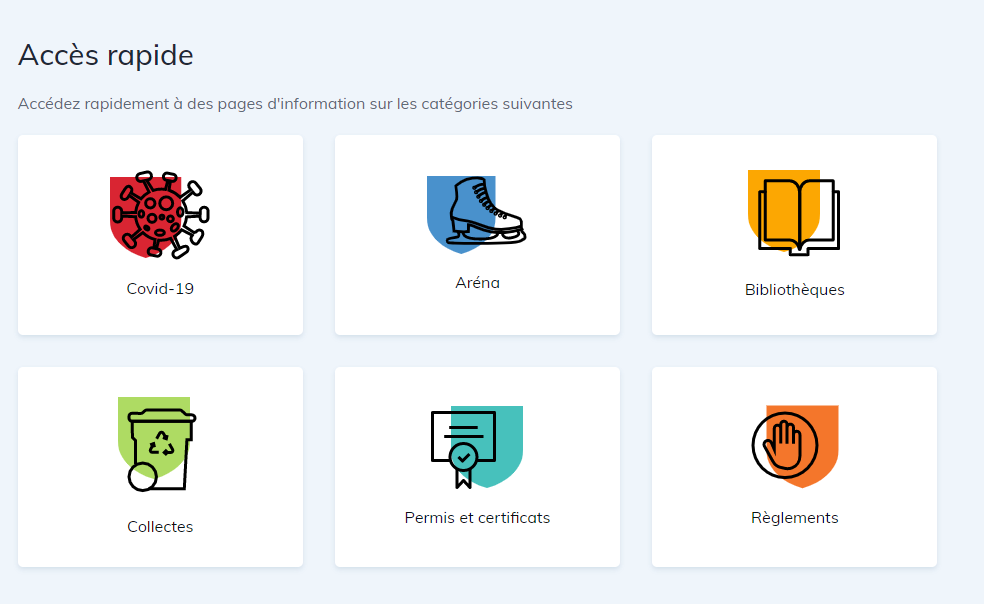This screenshot has width=984, height=604.
Task: Click the Covid-19 card
Action: pyautogui.click(x=160, y=234)
